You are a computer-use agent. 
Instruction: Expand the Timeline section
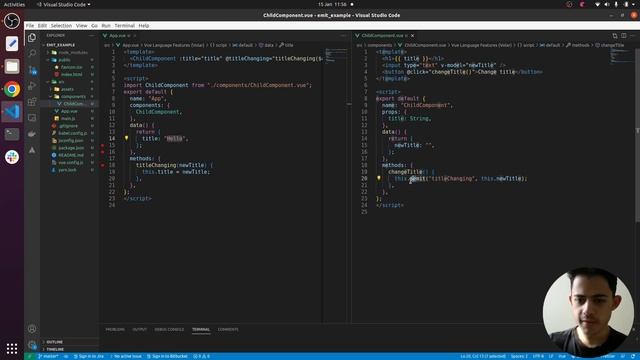coord(69,349)
